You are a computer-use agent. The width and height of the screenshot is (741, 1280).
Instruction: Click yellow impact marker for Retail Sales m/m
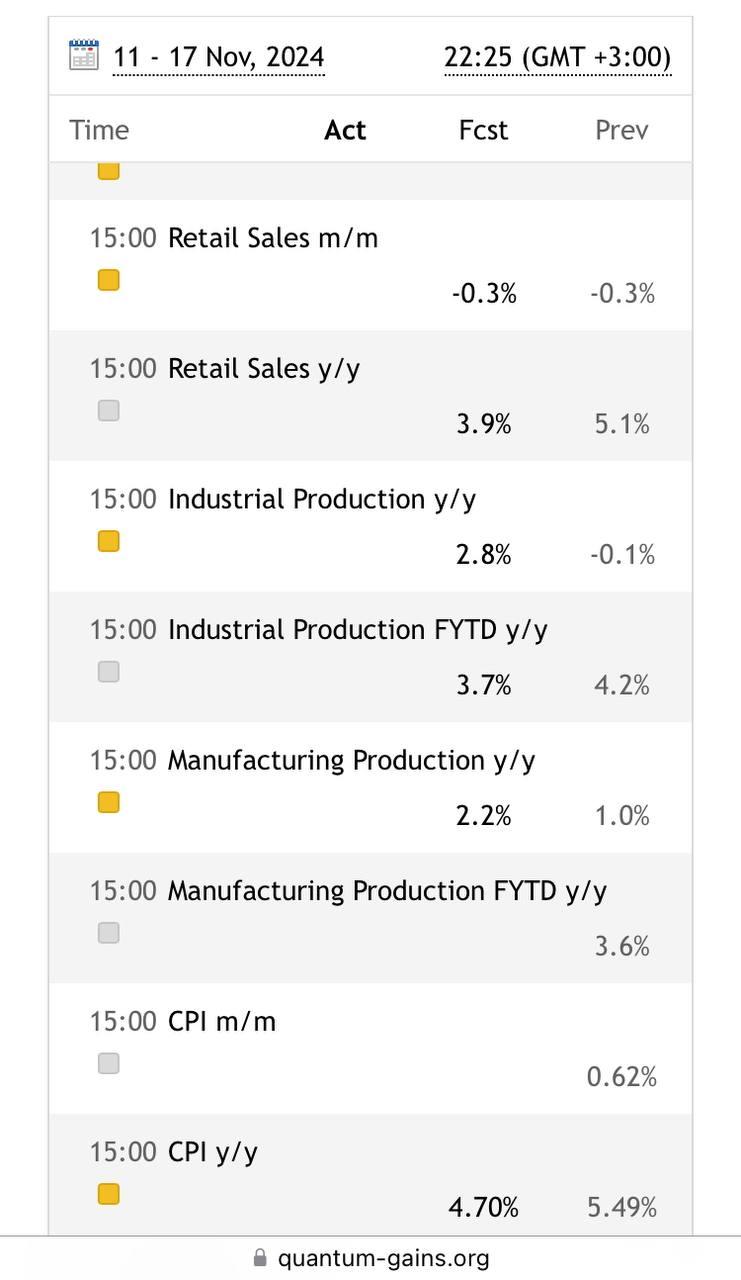(109, 280)
